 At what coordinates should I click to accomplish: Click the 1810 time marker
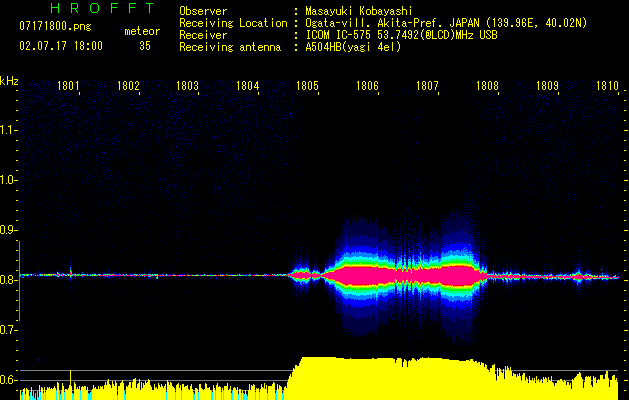click(607, 86)
